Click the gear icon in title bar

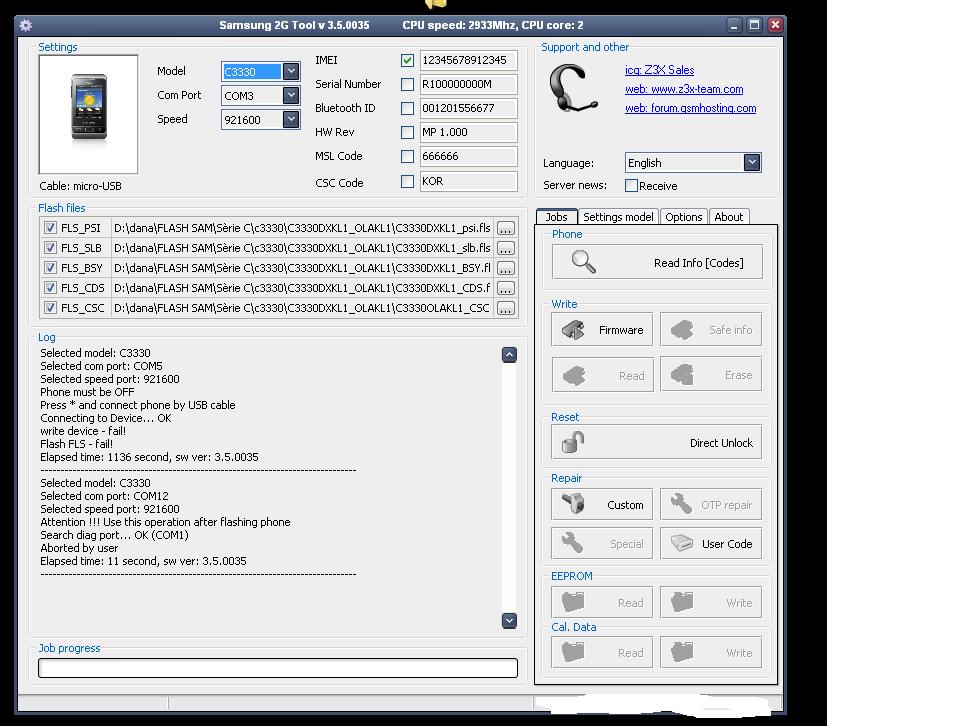click(x=26, y=25)
